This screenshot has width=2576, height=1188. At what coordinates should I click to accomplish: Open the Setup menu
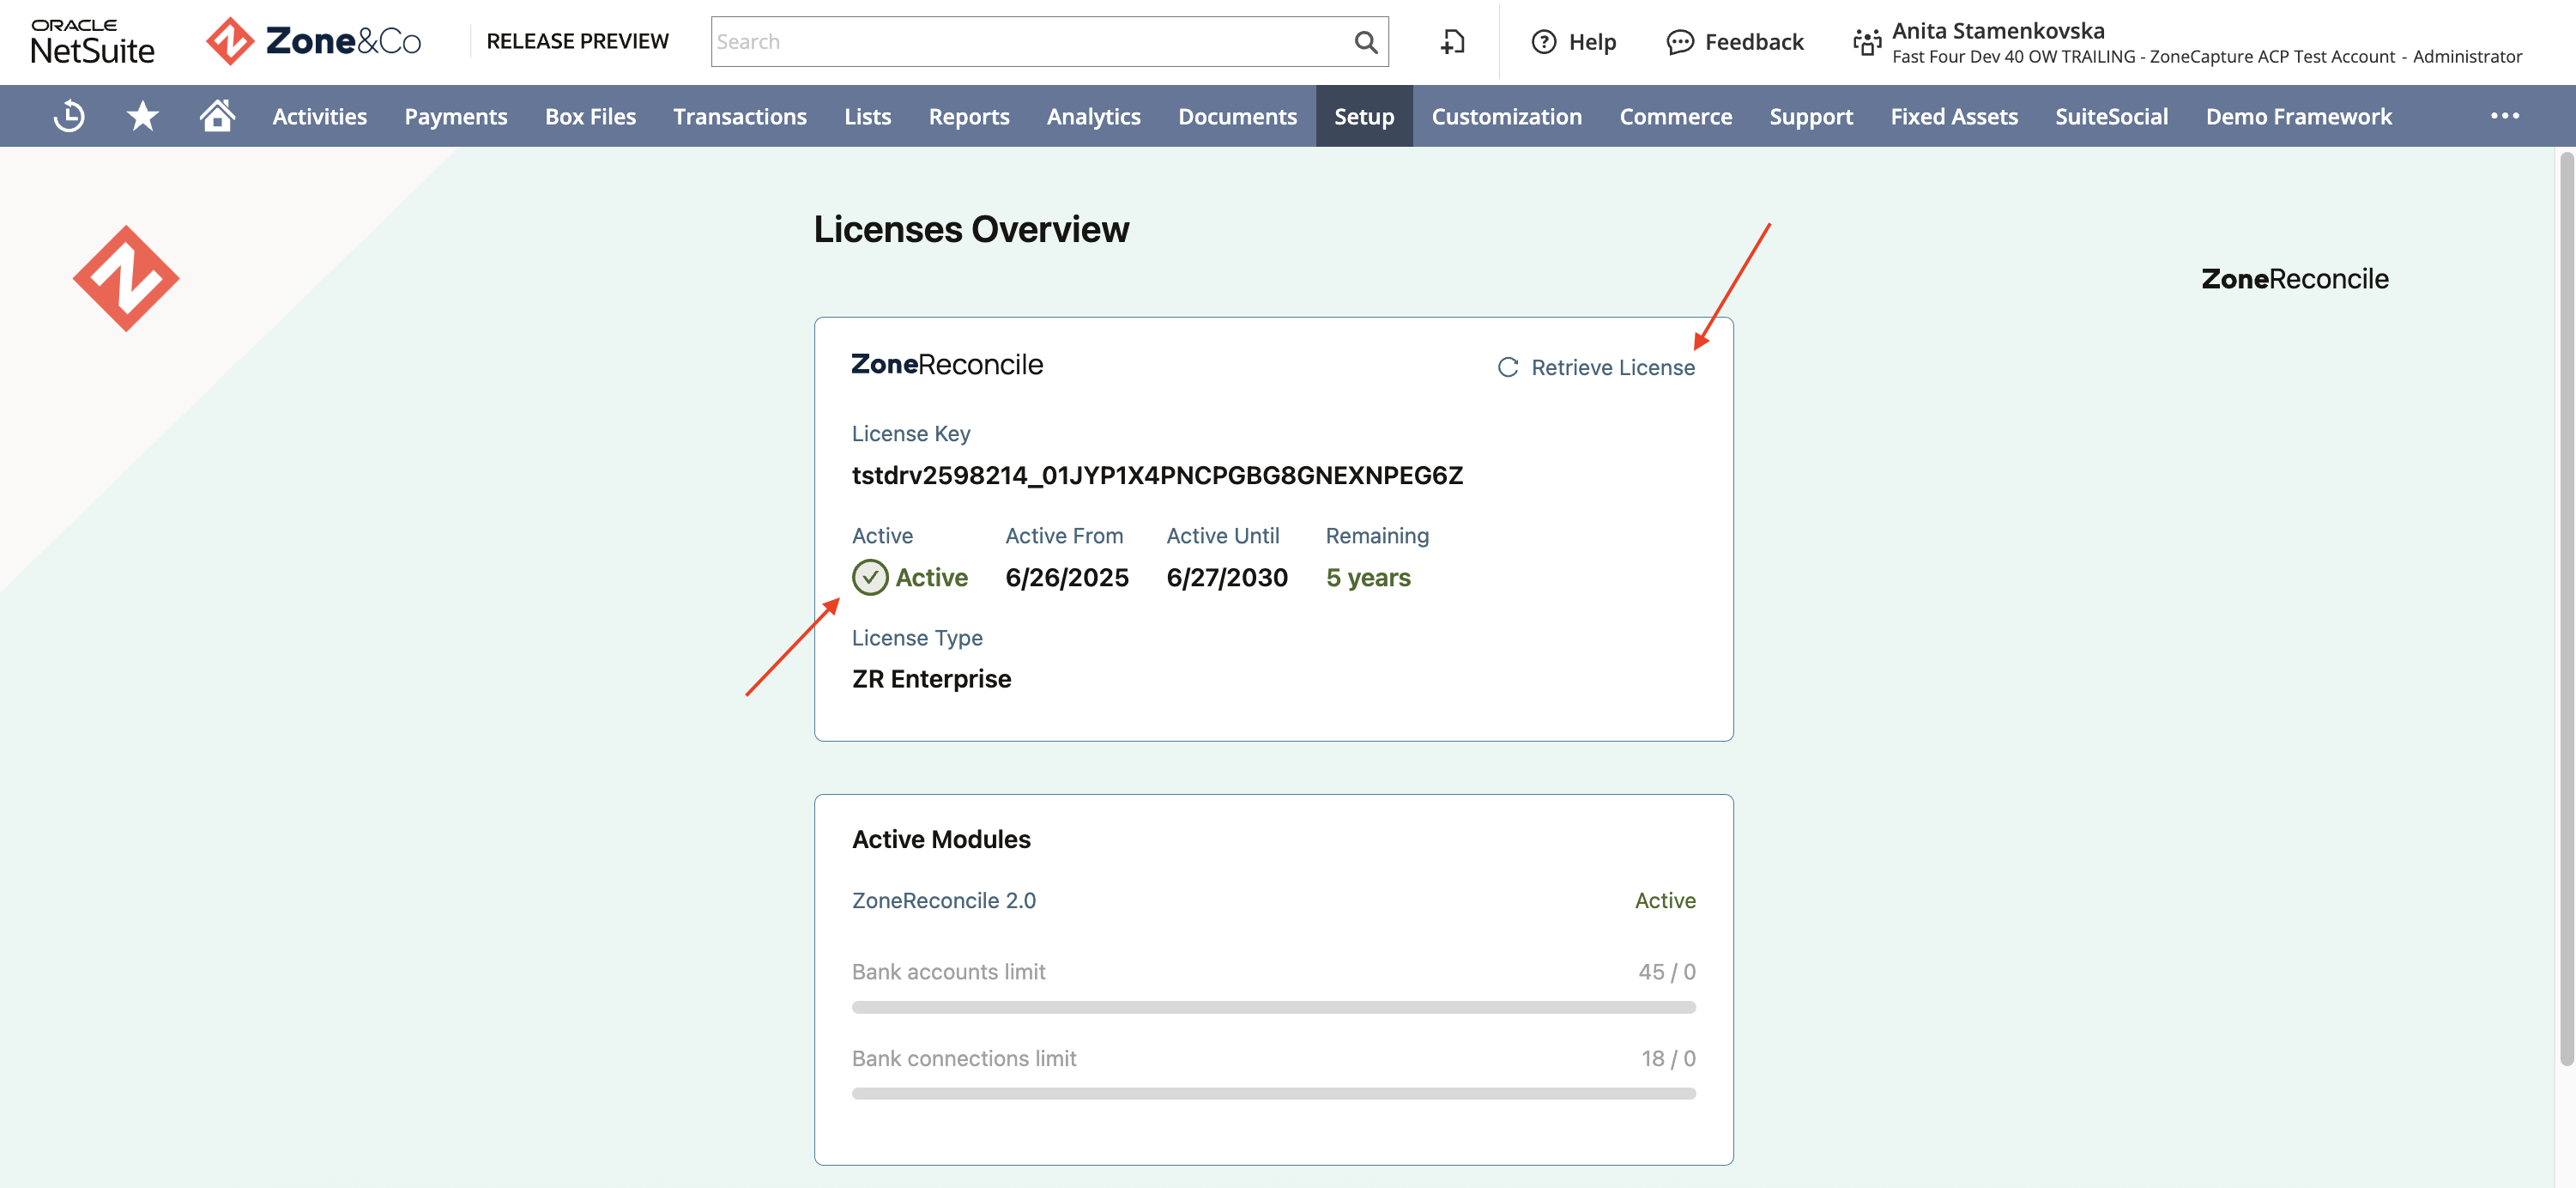pos(1364,116)
